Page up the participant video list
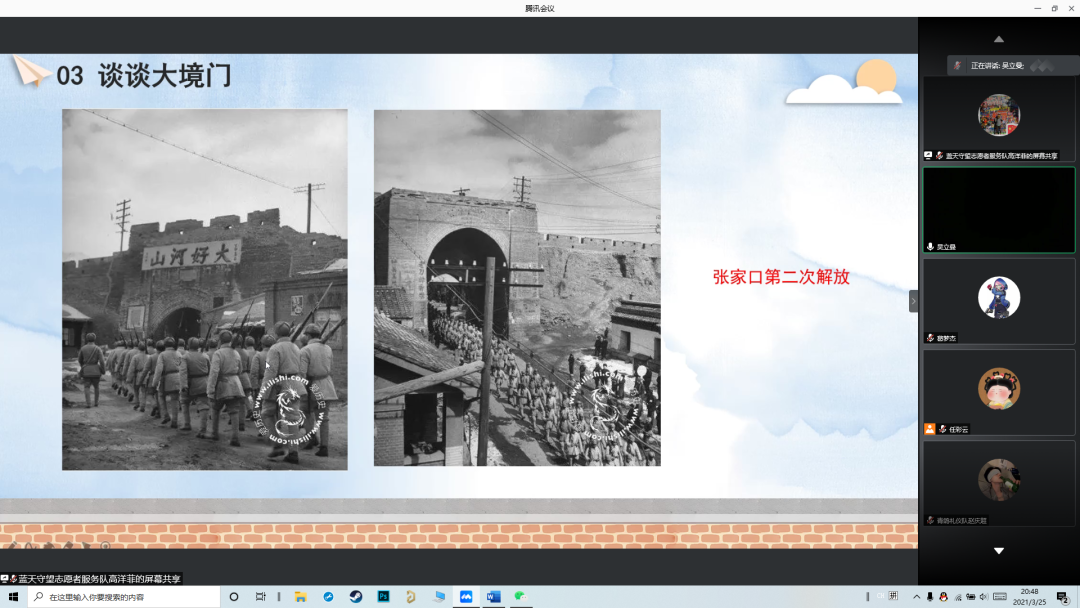The height and width of the screenshot is (608, 1080). pos(999,39)
